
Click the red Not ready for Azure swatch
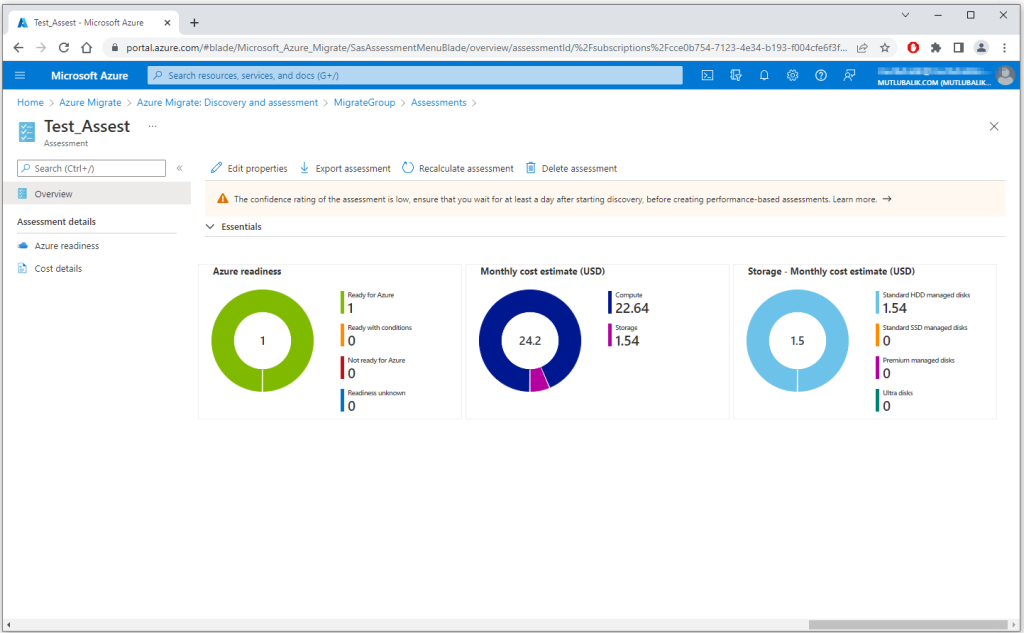click(342, 368)
